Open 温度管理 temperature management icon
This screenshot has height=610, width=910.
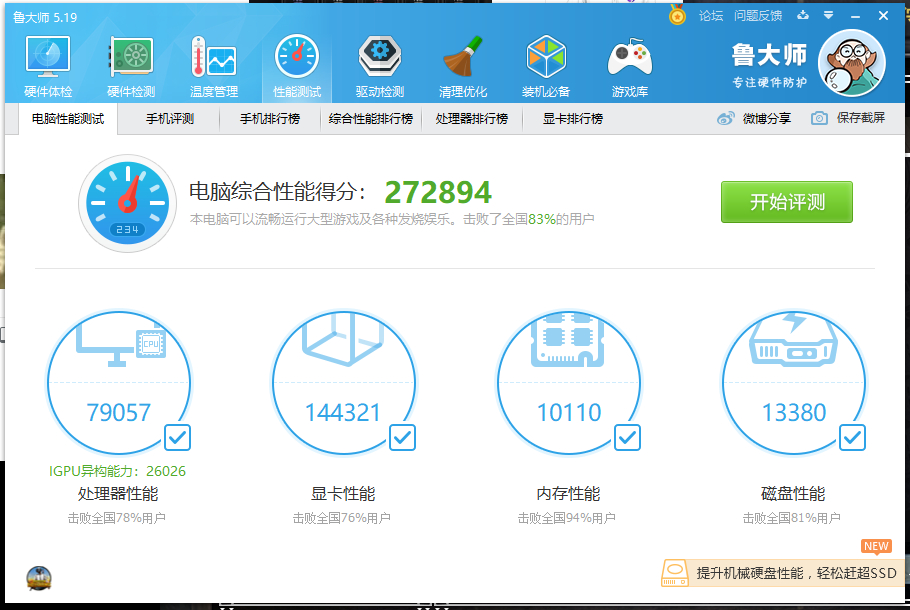(214, 67)
